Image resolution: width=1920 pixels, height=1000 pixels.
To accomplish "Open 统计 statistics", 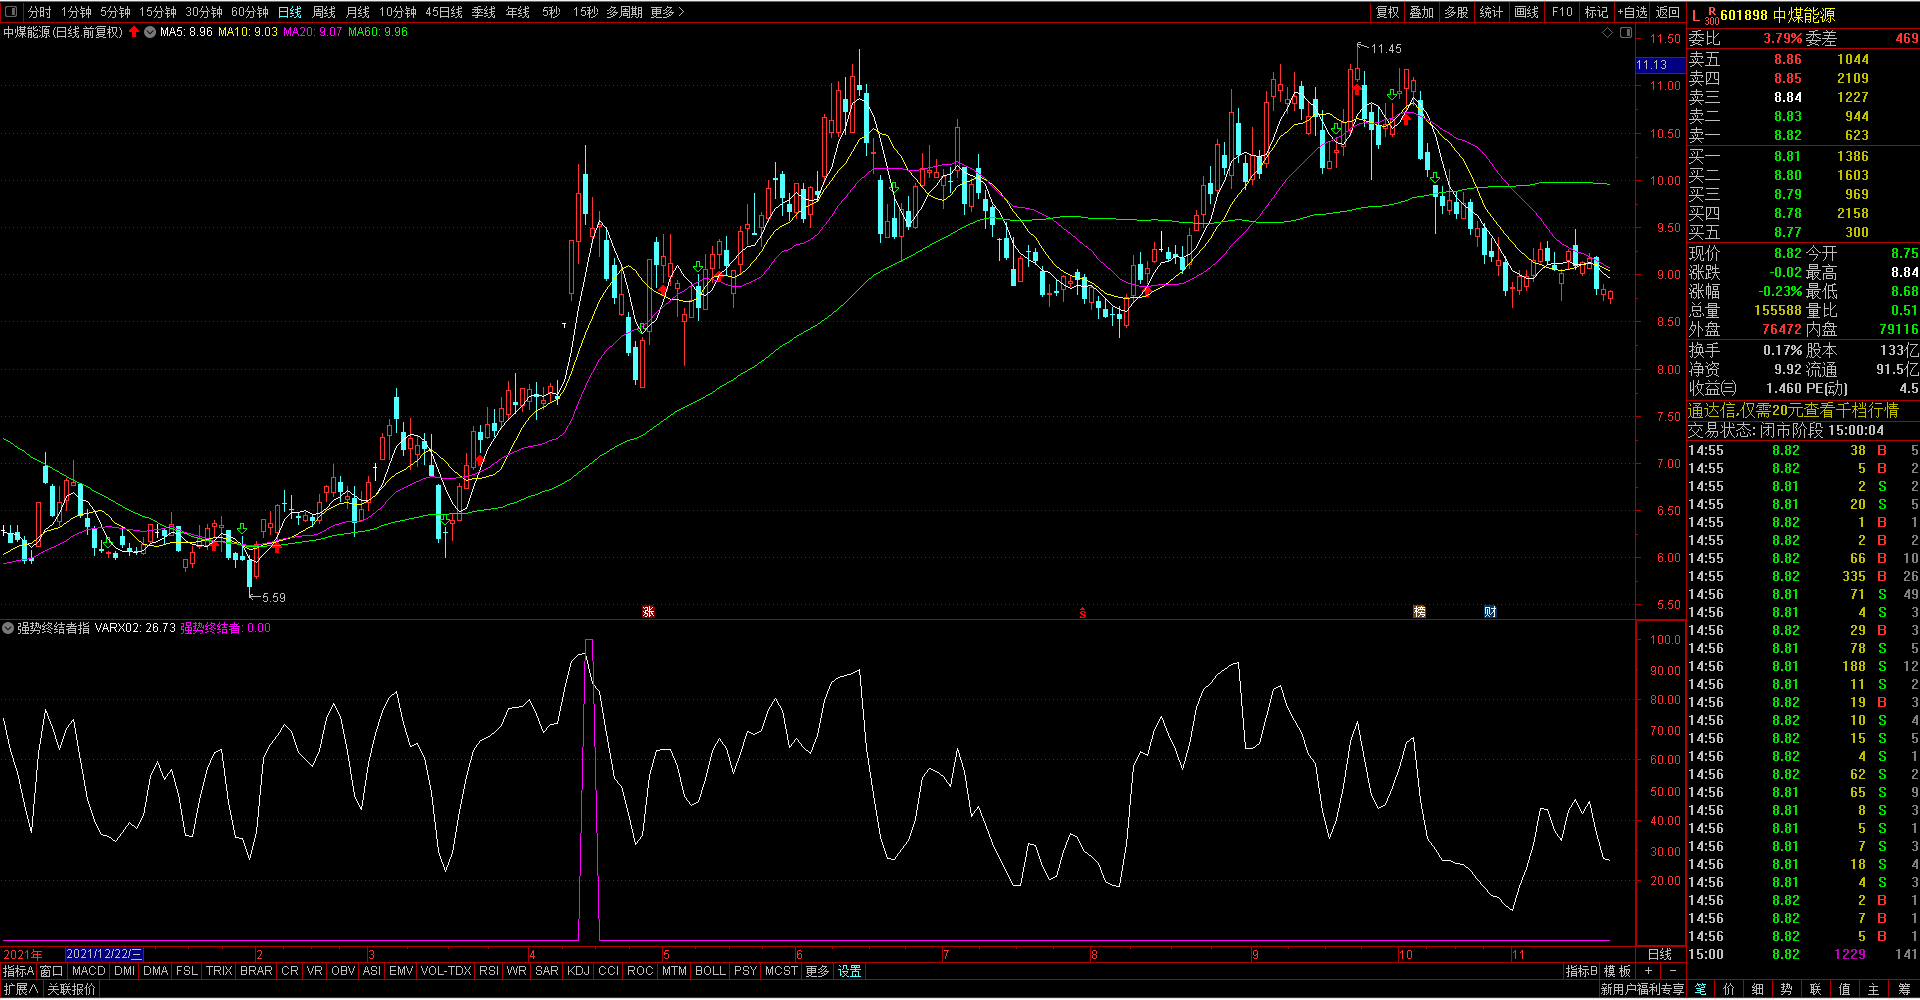I will coord(1491,12).
